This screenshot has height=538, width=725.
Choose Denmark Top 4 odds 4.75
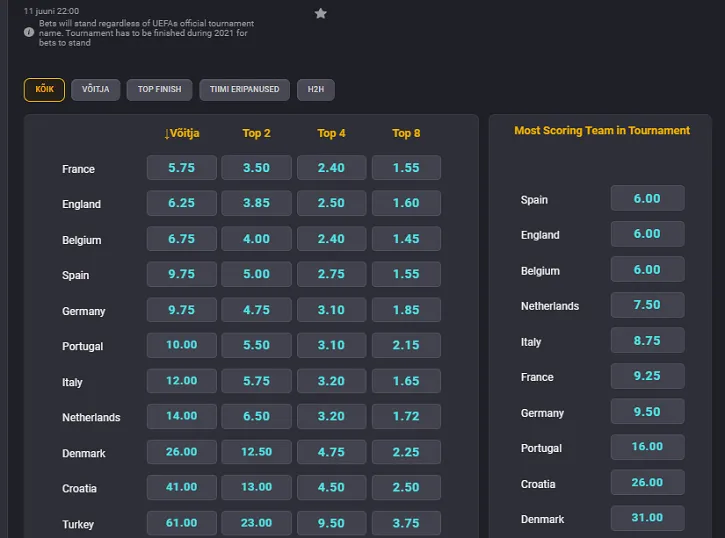331,452
